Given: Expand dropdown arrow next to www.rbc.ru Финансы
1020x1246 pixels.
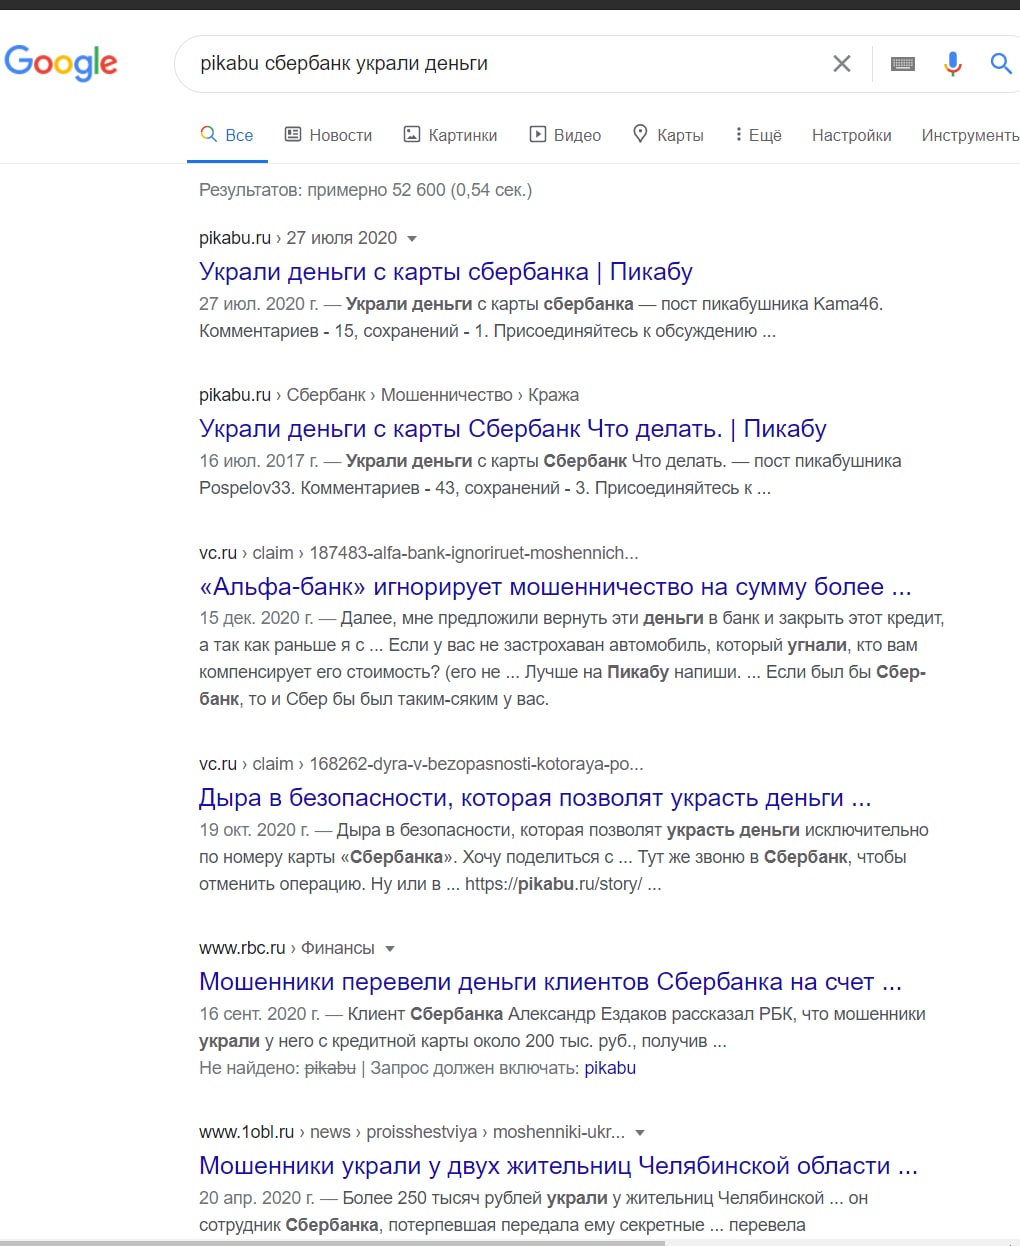Looking at the screenshot, I should point(390,949).
